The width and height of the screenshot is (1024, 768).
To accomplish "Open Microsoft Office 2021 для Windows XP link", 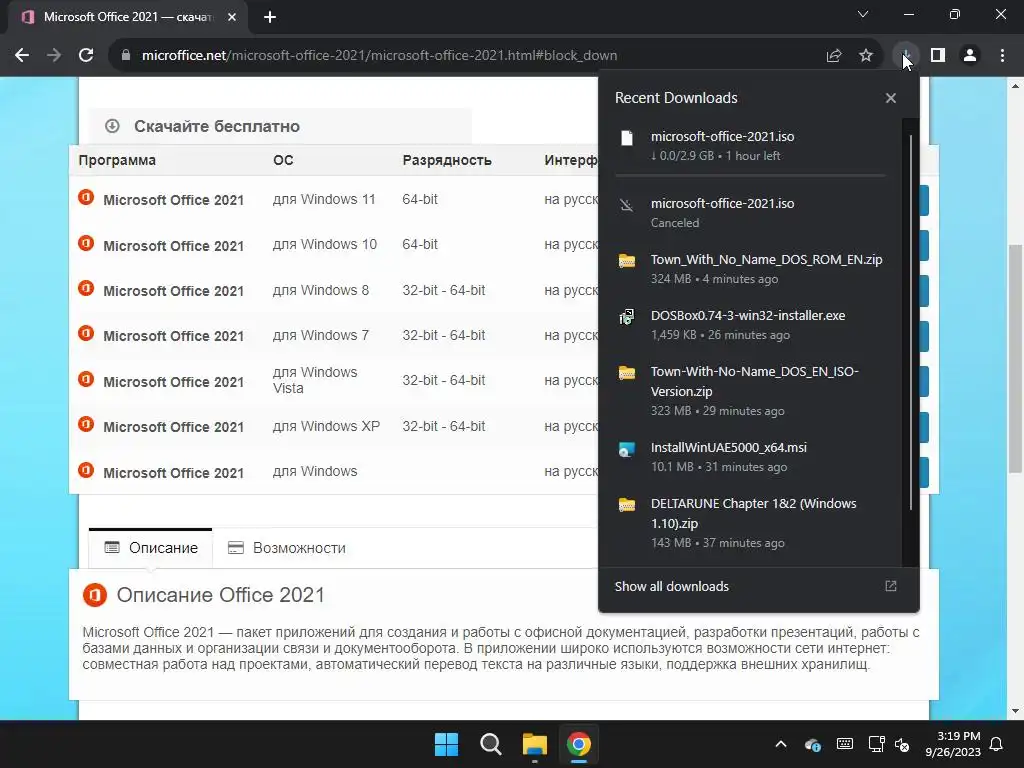I will (174, 426).
